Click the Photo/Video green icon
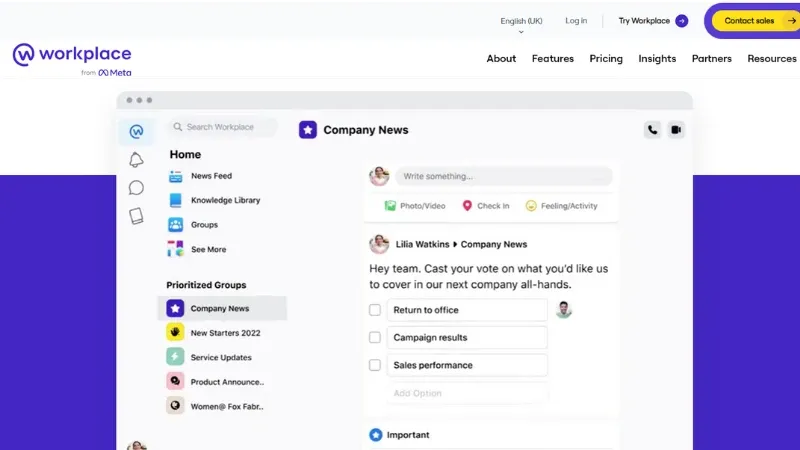This screenshot has height=450, width=800. coord(390,206)
